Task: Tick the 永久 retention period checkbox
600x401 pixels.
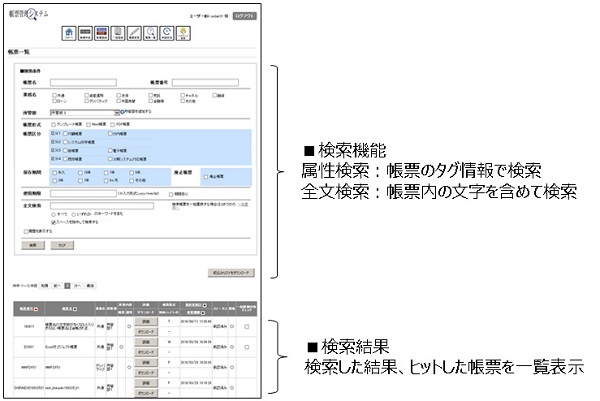Action: pyautogui.click(x=54, y=172)
